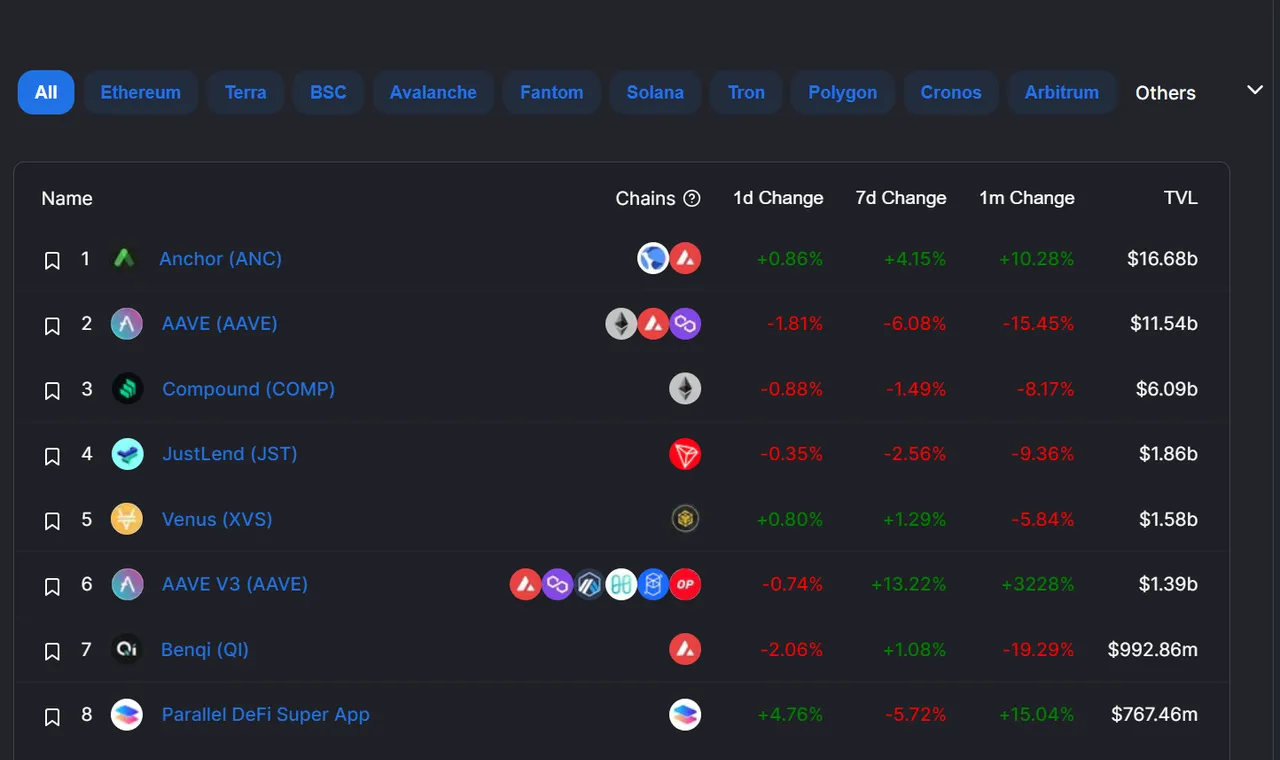Open the Anchor (ANC) protocol page

pyautogui.click(x=220, y=258)
